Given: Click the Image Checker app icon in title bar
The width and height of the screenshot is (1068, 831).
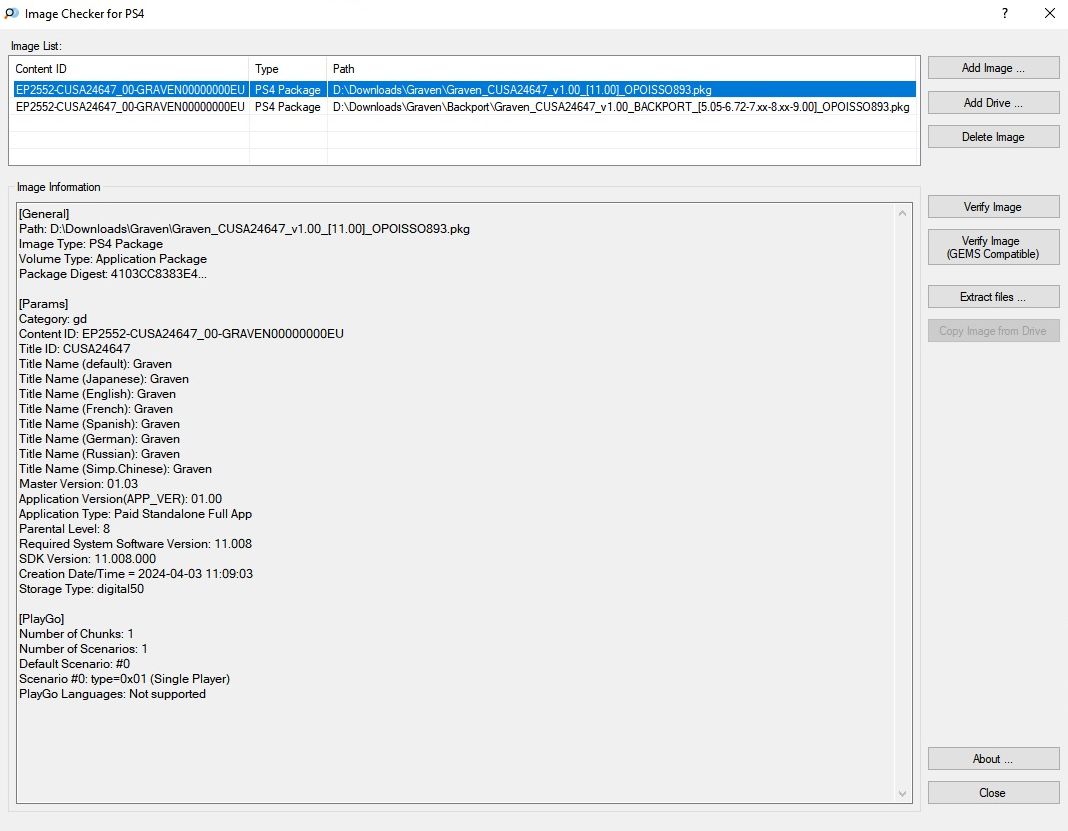Looking at the screenshot, I should (12, 14).
